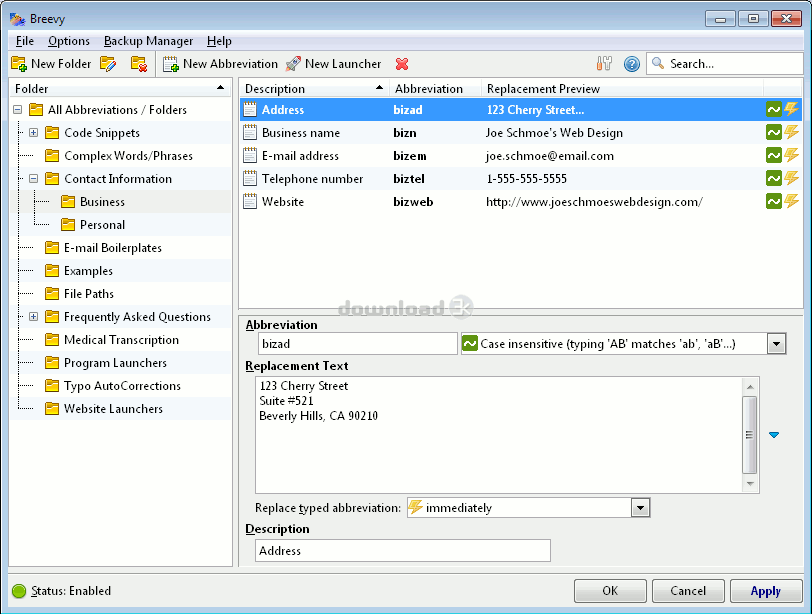Image resolution: width=812 pixels, height=614 pixels.
Task: Open the File menu
Action: click(25, 41)
